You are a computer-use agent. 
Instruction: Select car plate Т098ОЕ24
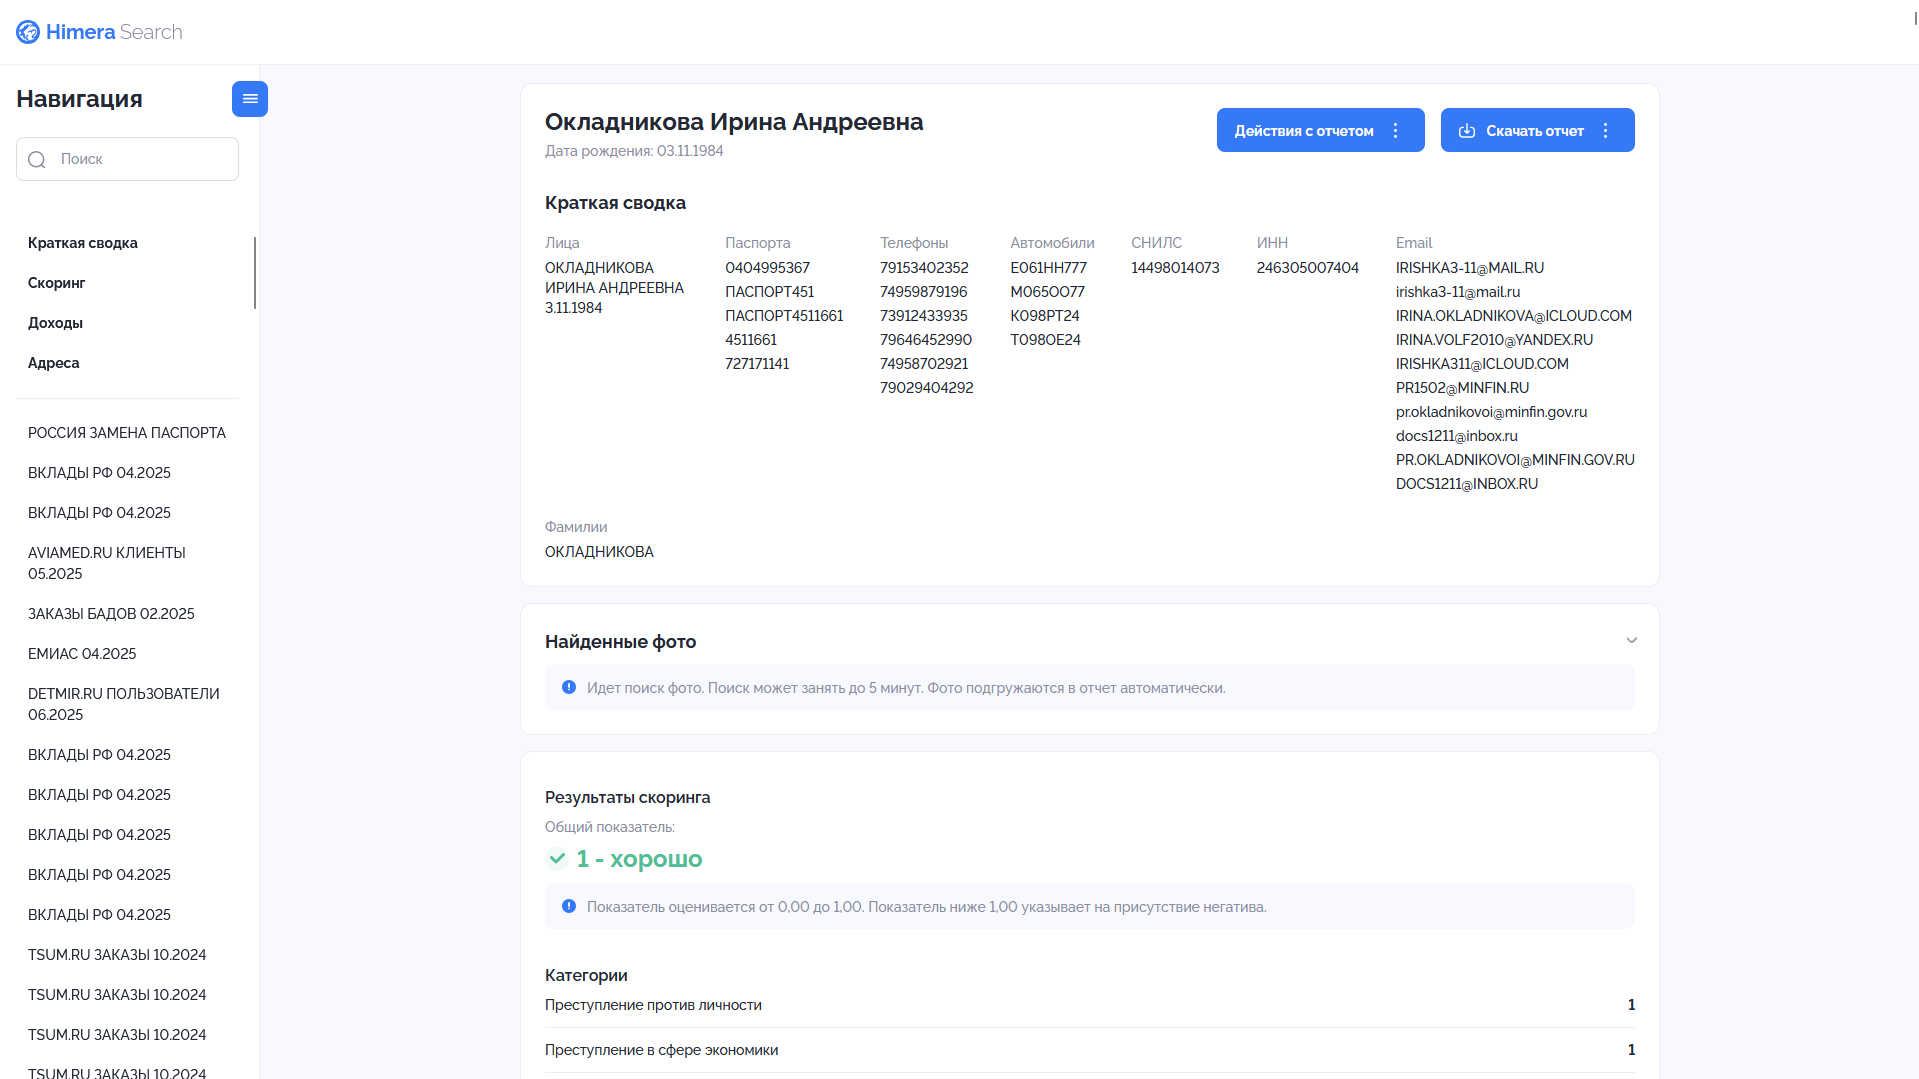pos(1045,340)
